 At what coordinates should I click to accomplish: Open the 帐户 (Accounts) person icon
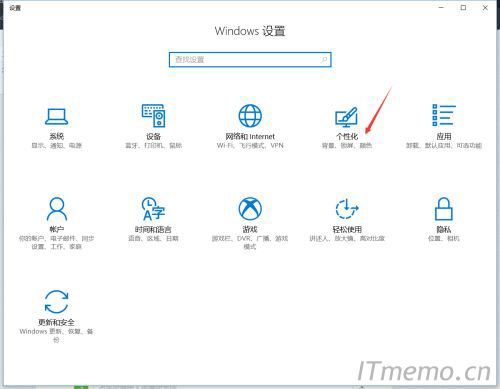57,209
